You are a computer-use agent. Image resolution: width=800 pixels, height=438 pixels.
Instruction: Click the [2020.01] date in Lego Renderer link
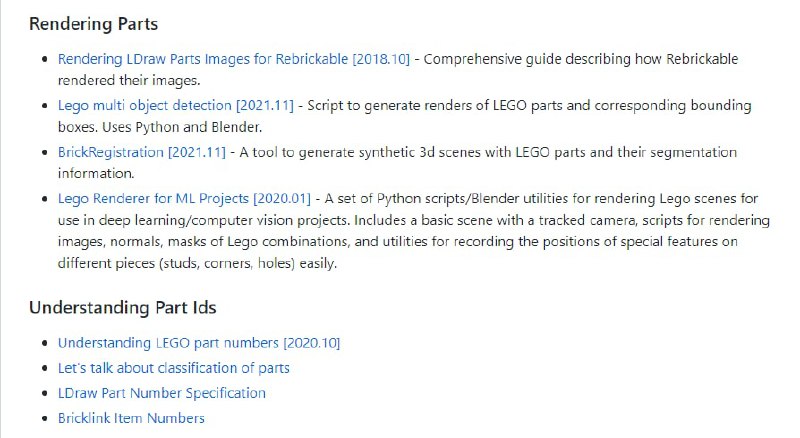282,199
